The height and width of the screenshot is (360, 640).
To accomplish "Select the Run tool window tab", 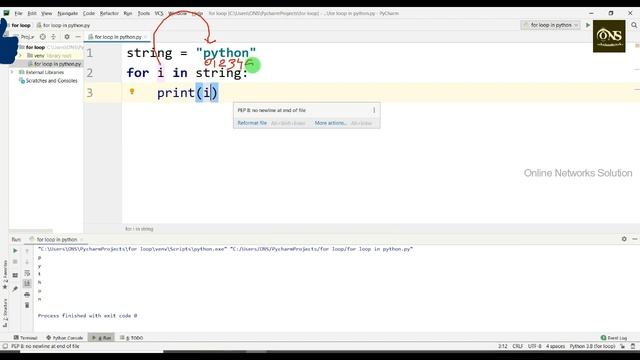I will pyautogui.click(x=101, y=338).
